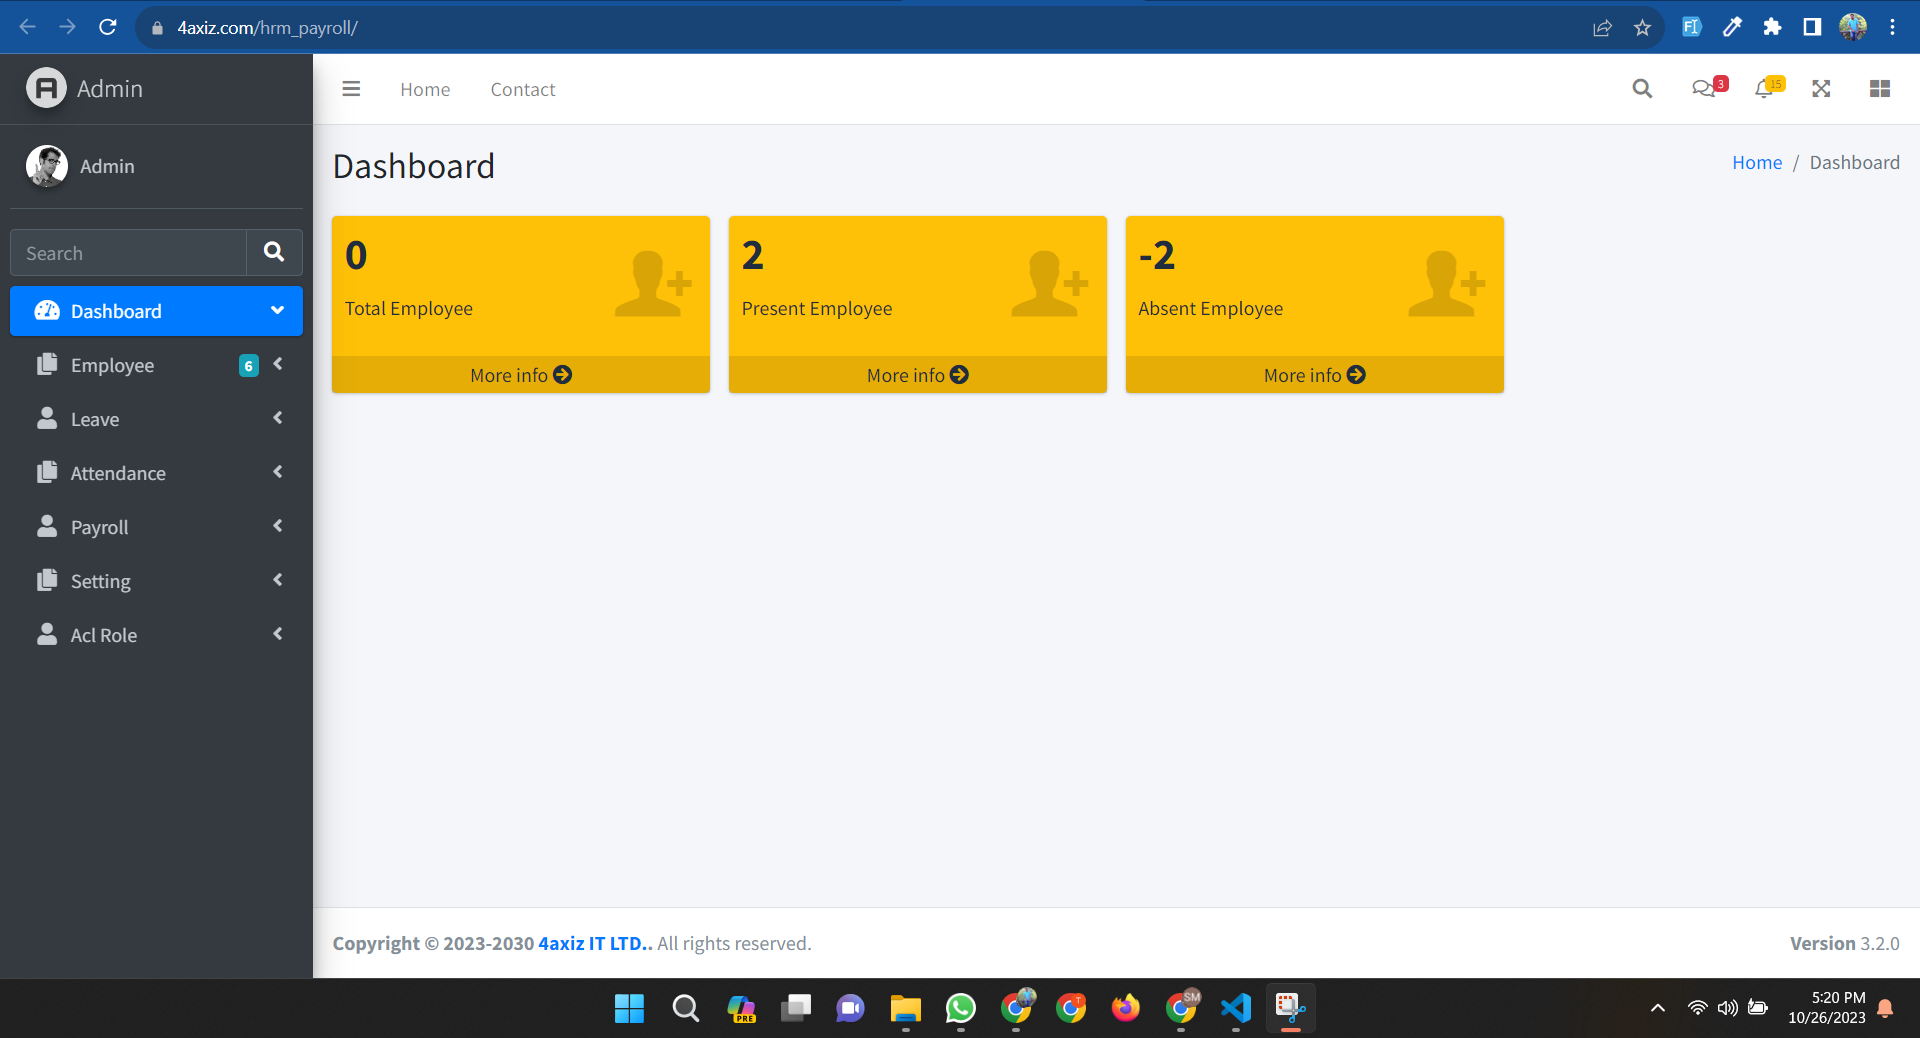Click the hamburger menu icon to collapse sidebar
Screen dimensions: 1920x1038
[x=351, y=89]
